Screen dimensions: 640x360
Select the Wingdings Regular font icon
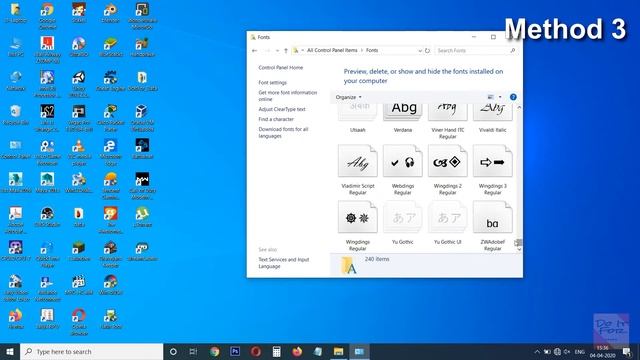point(358,217)
